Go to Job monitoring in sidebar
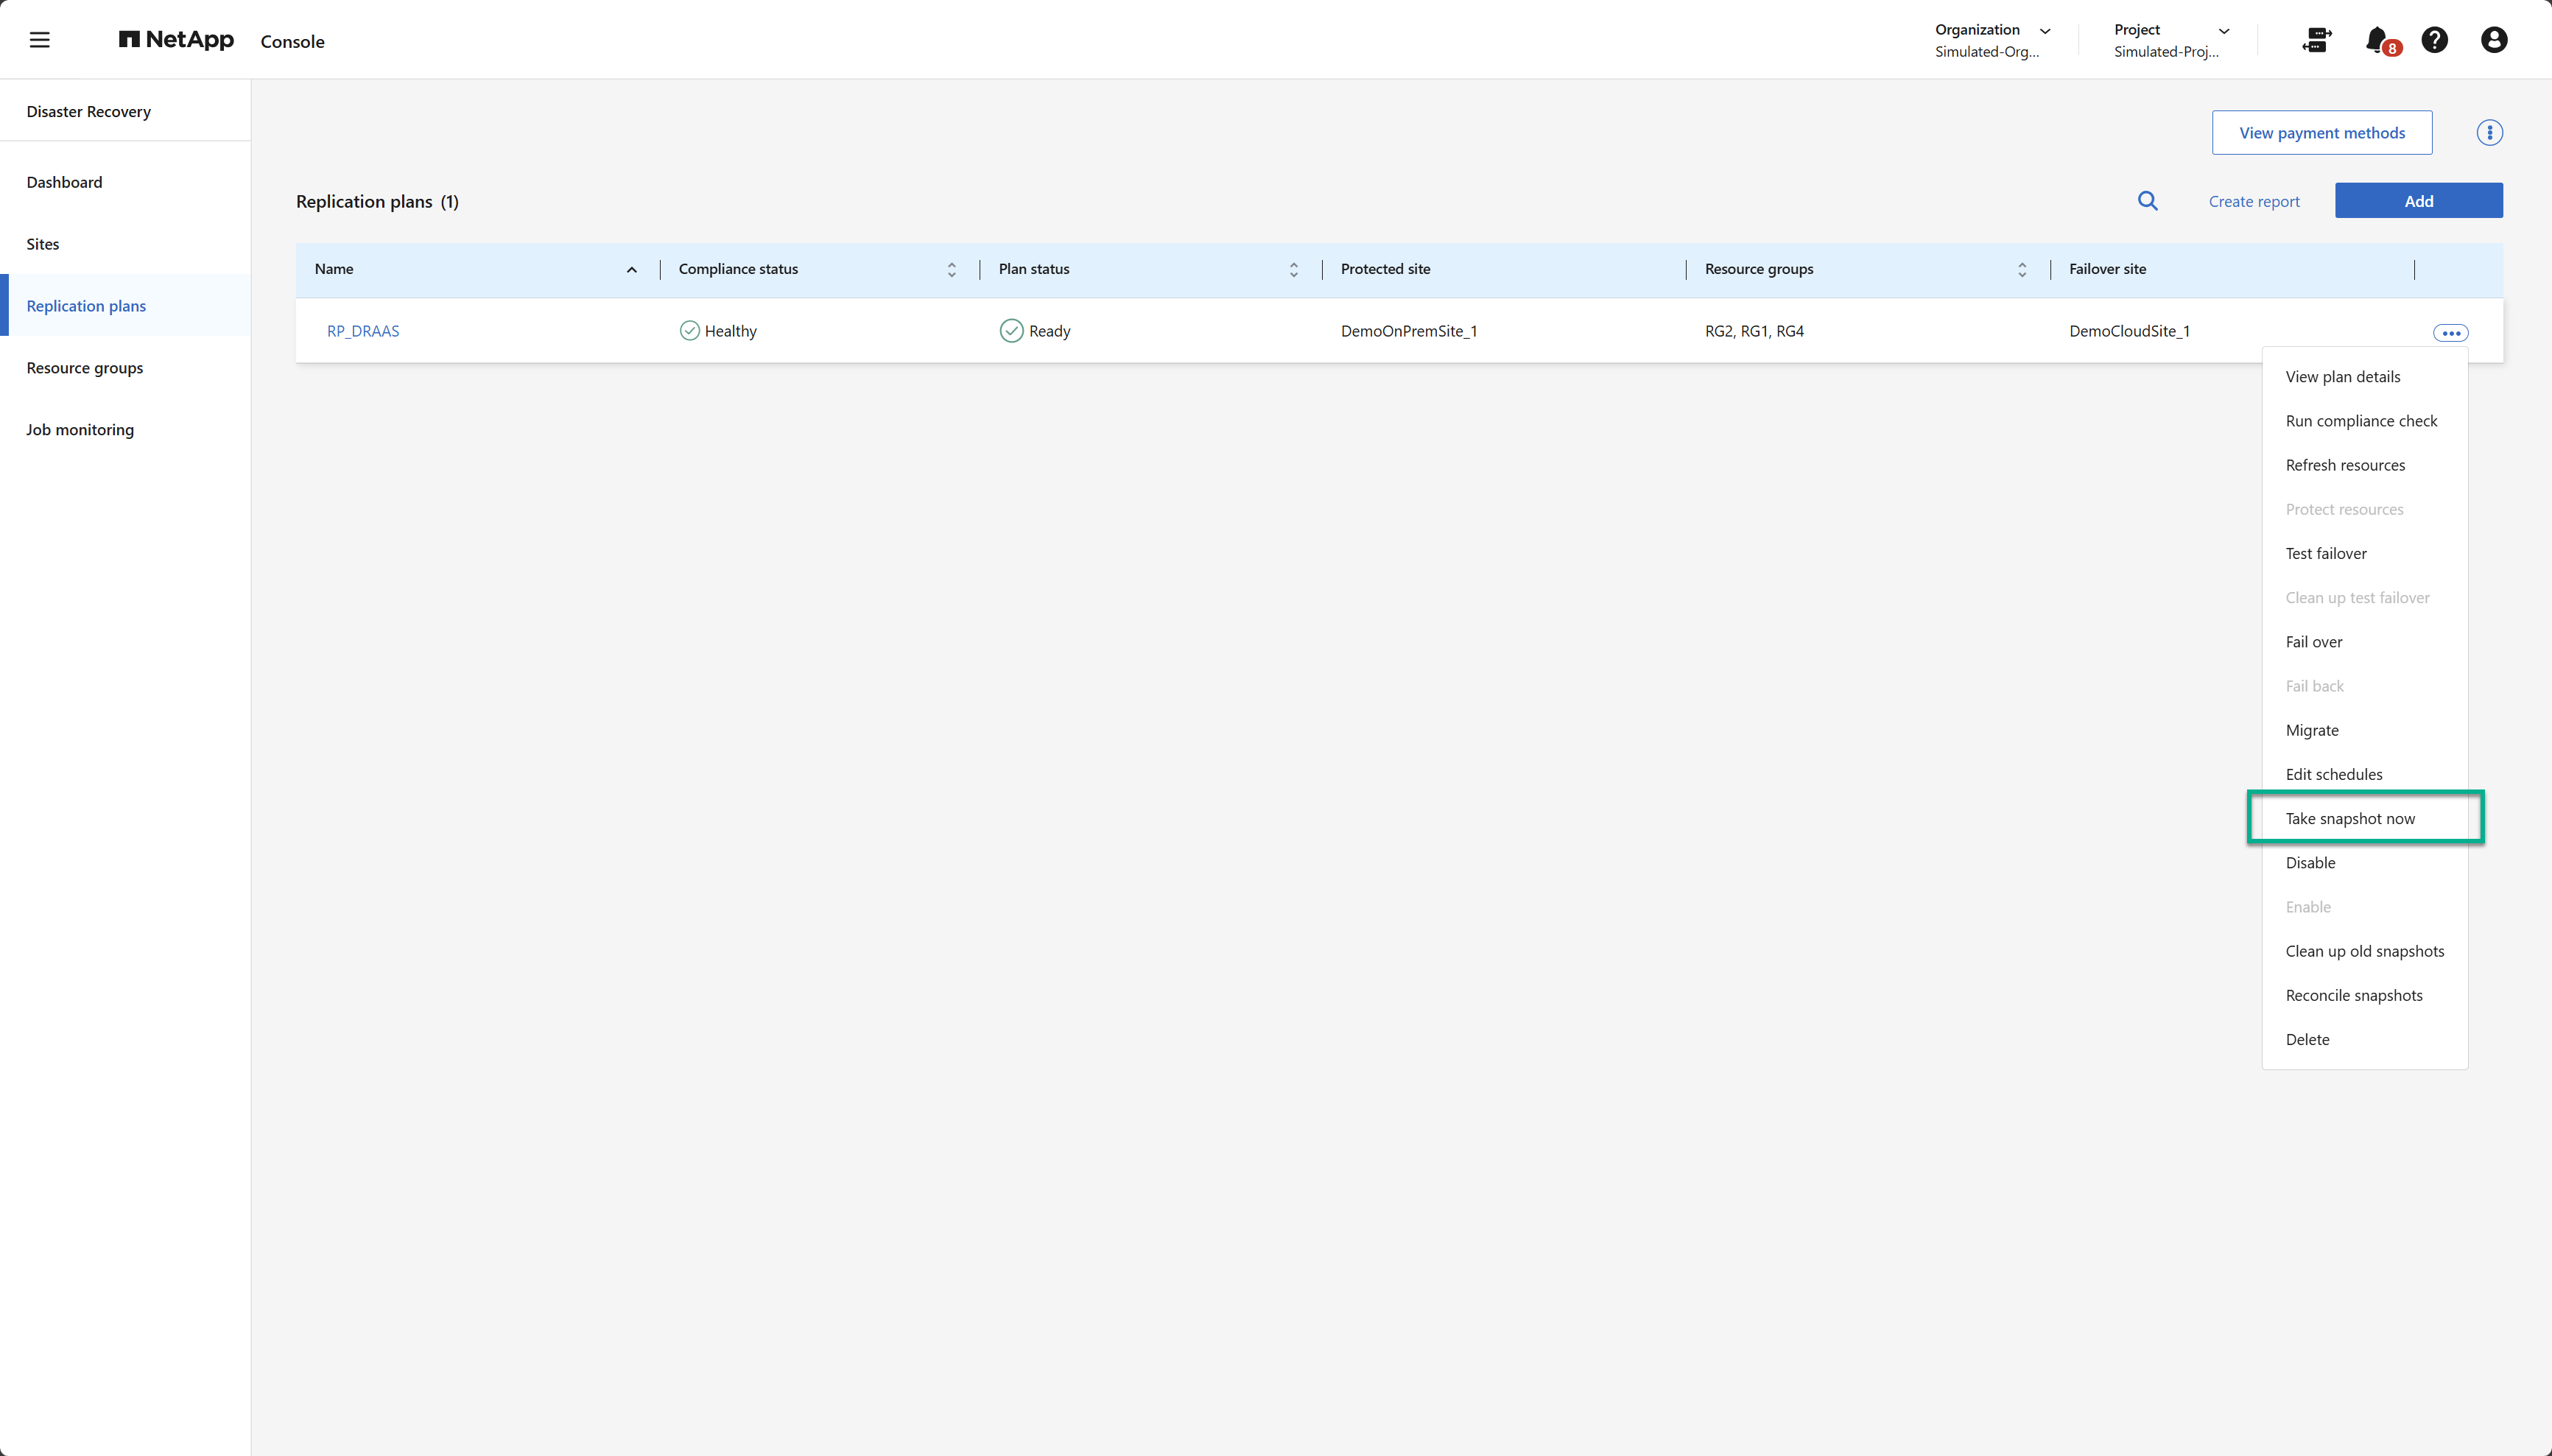Viewport: 2552px width, 1456px height. pos(80,430)
